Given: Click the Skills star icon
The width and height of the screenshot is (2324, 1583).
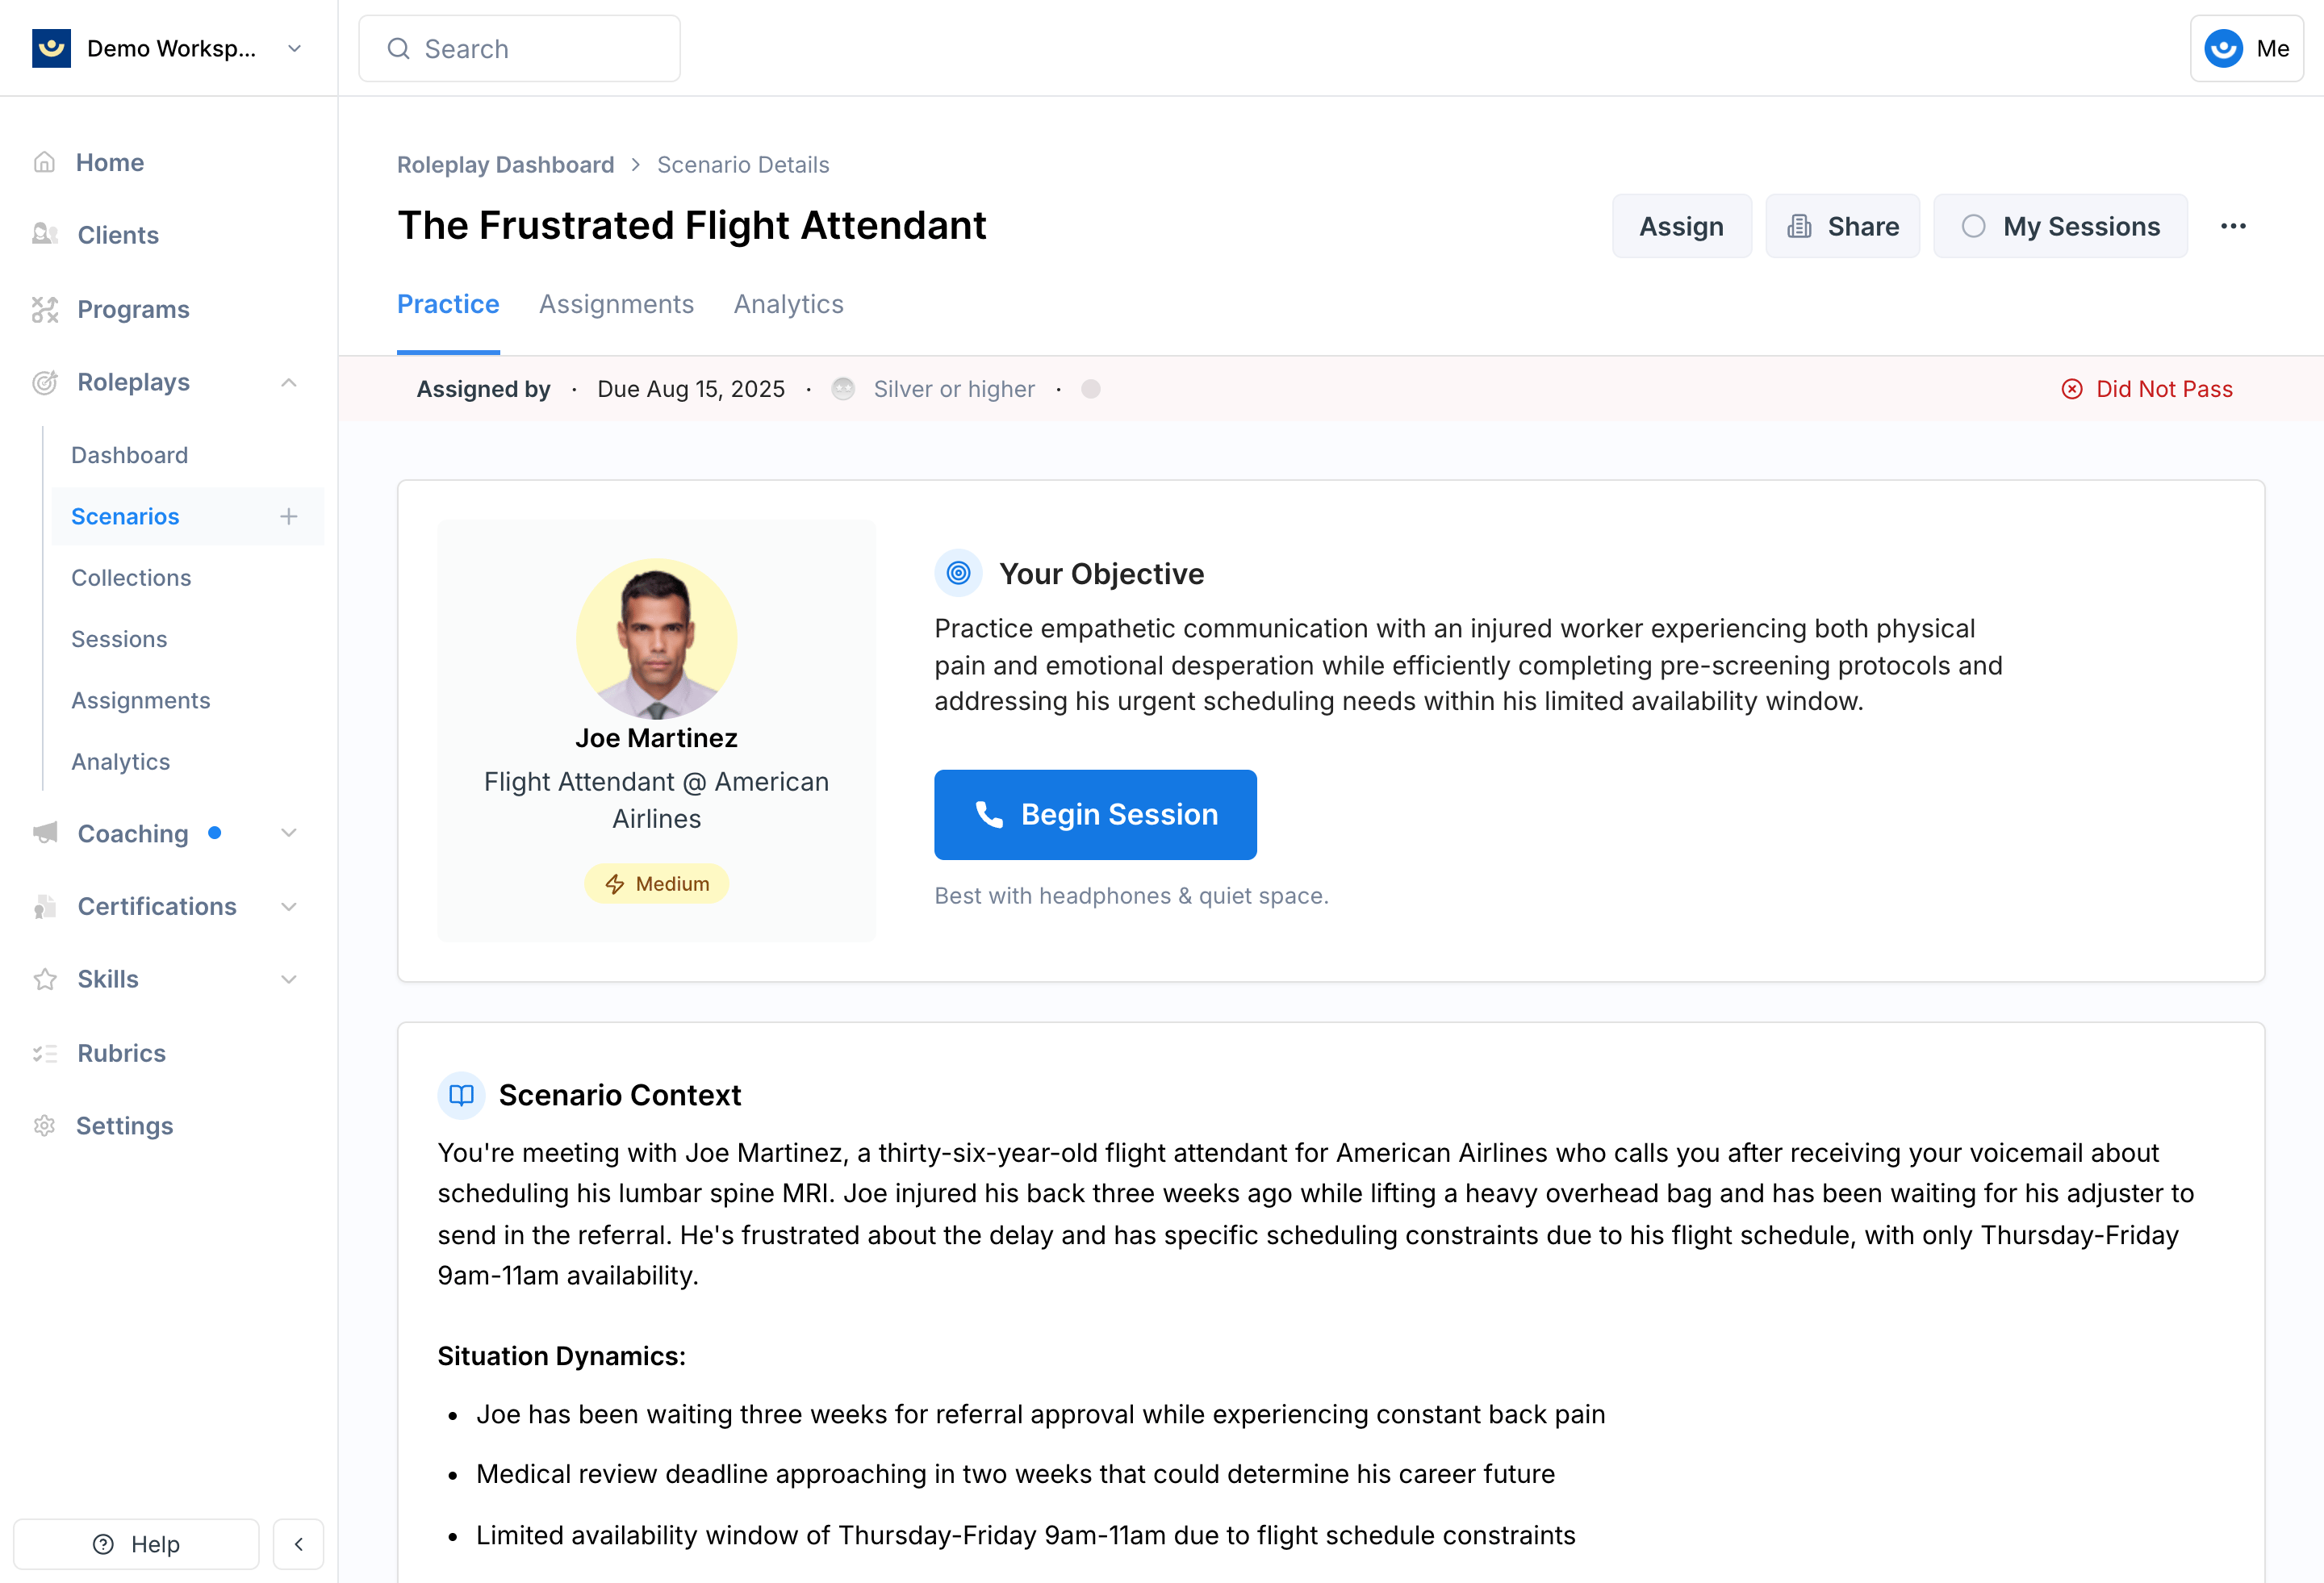Looking at the screenshot, I should [45, 979].
